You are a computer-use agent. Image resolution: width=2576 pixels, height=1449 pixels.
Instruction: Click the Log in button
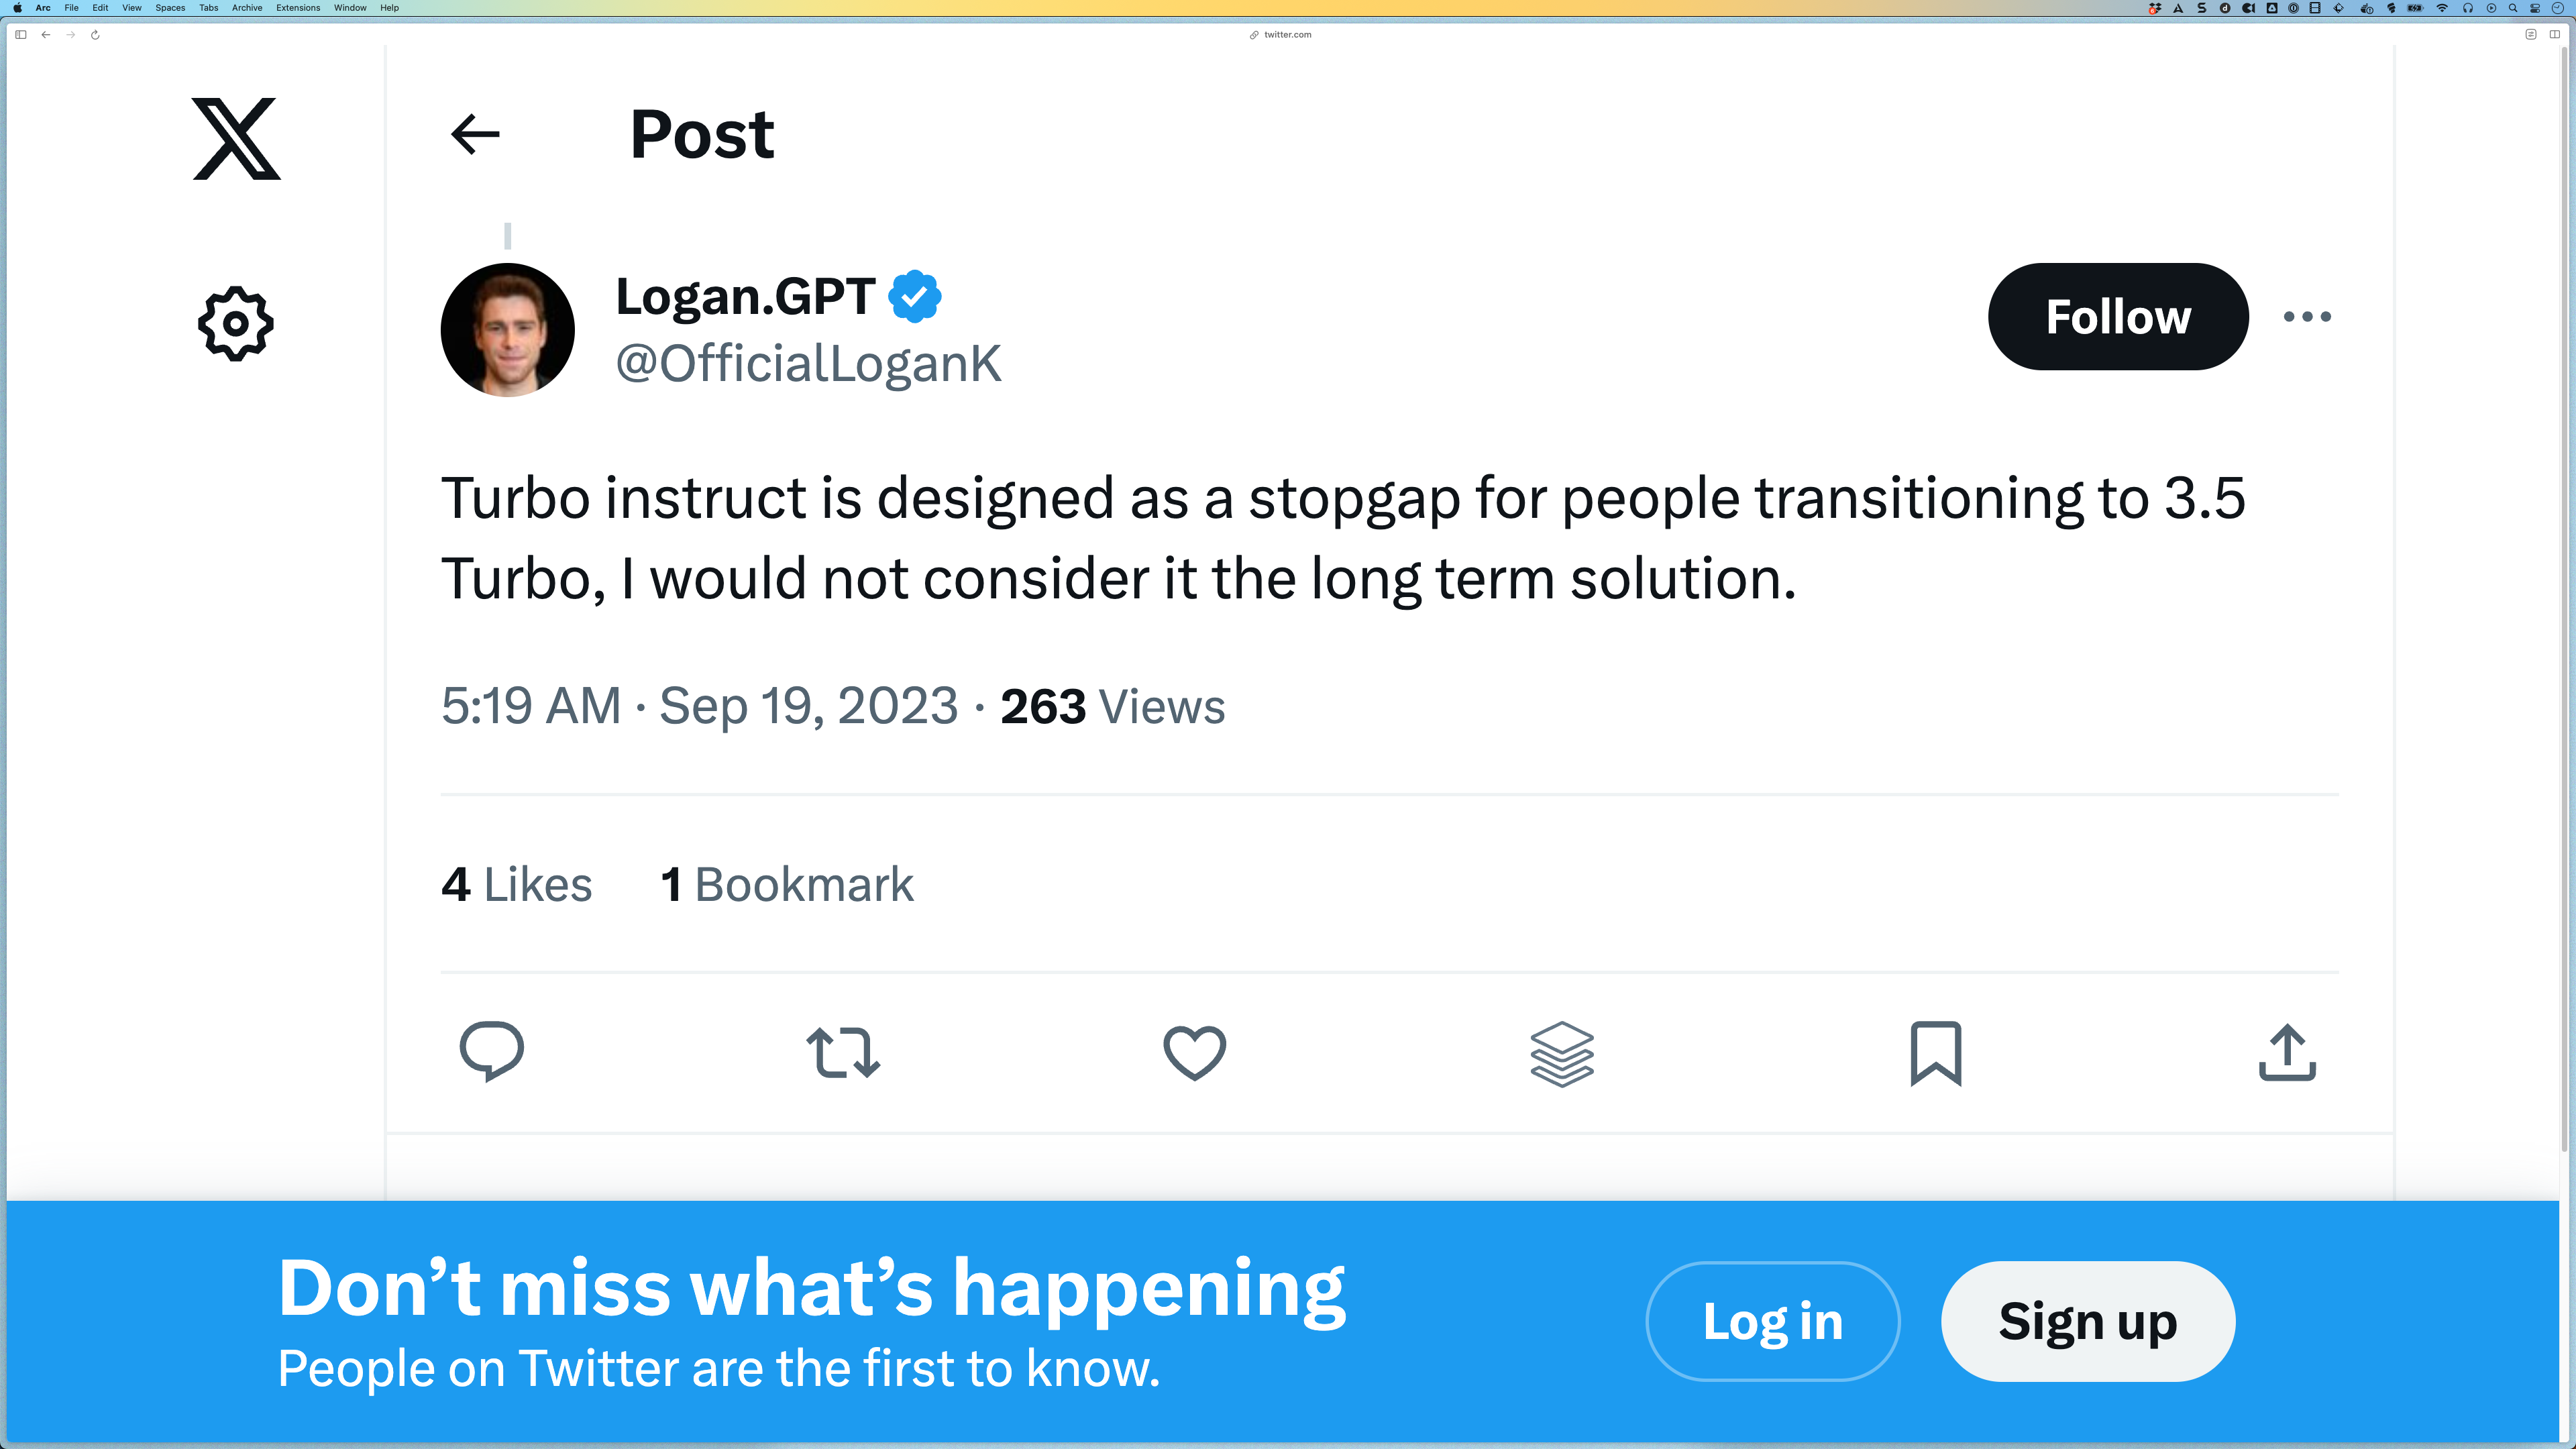[1772, 1321]
